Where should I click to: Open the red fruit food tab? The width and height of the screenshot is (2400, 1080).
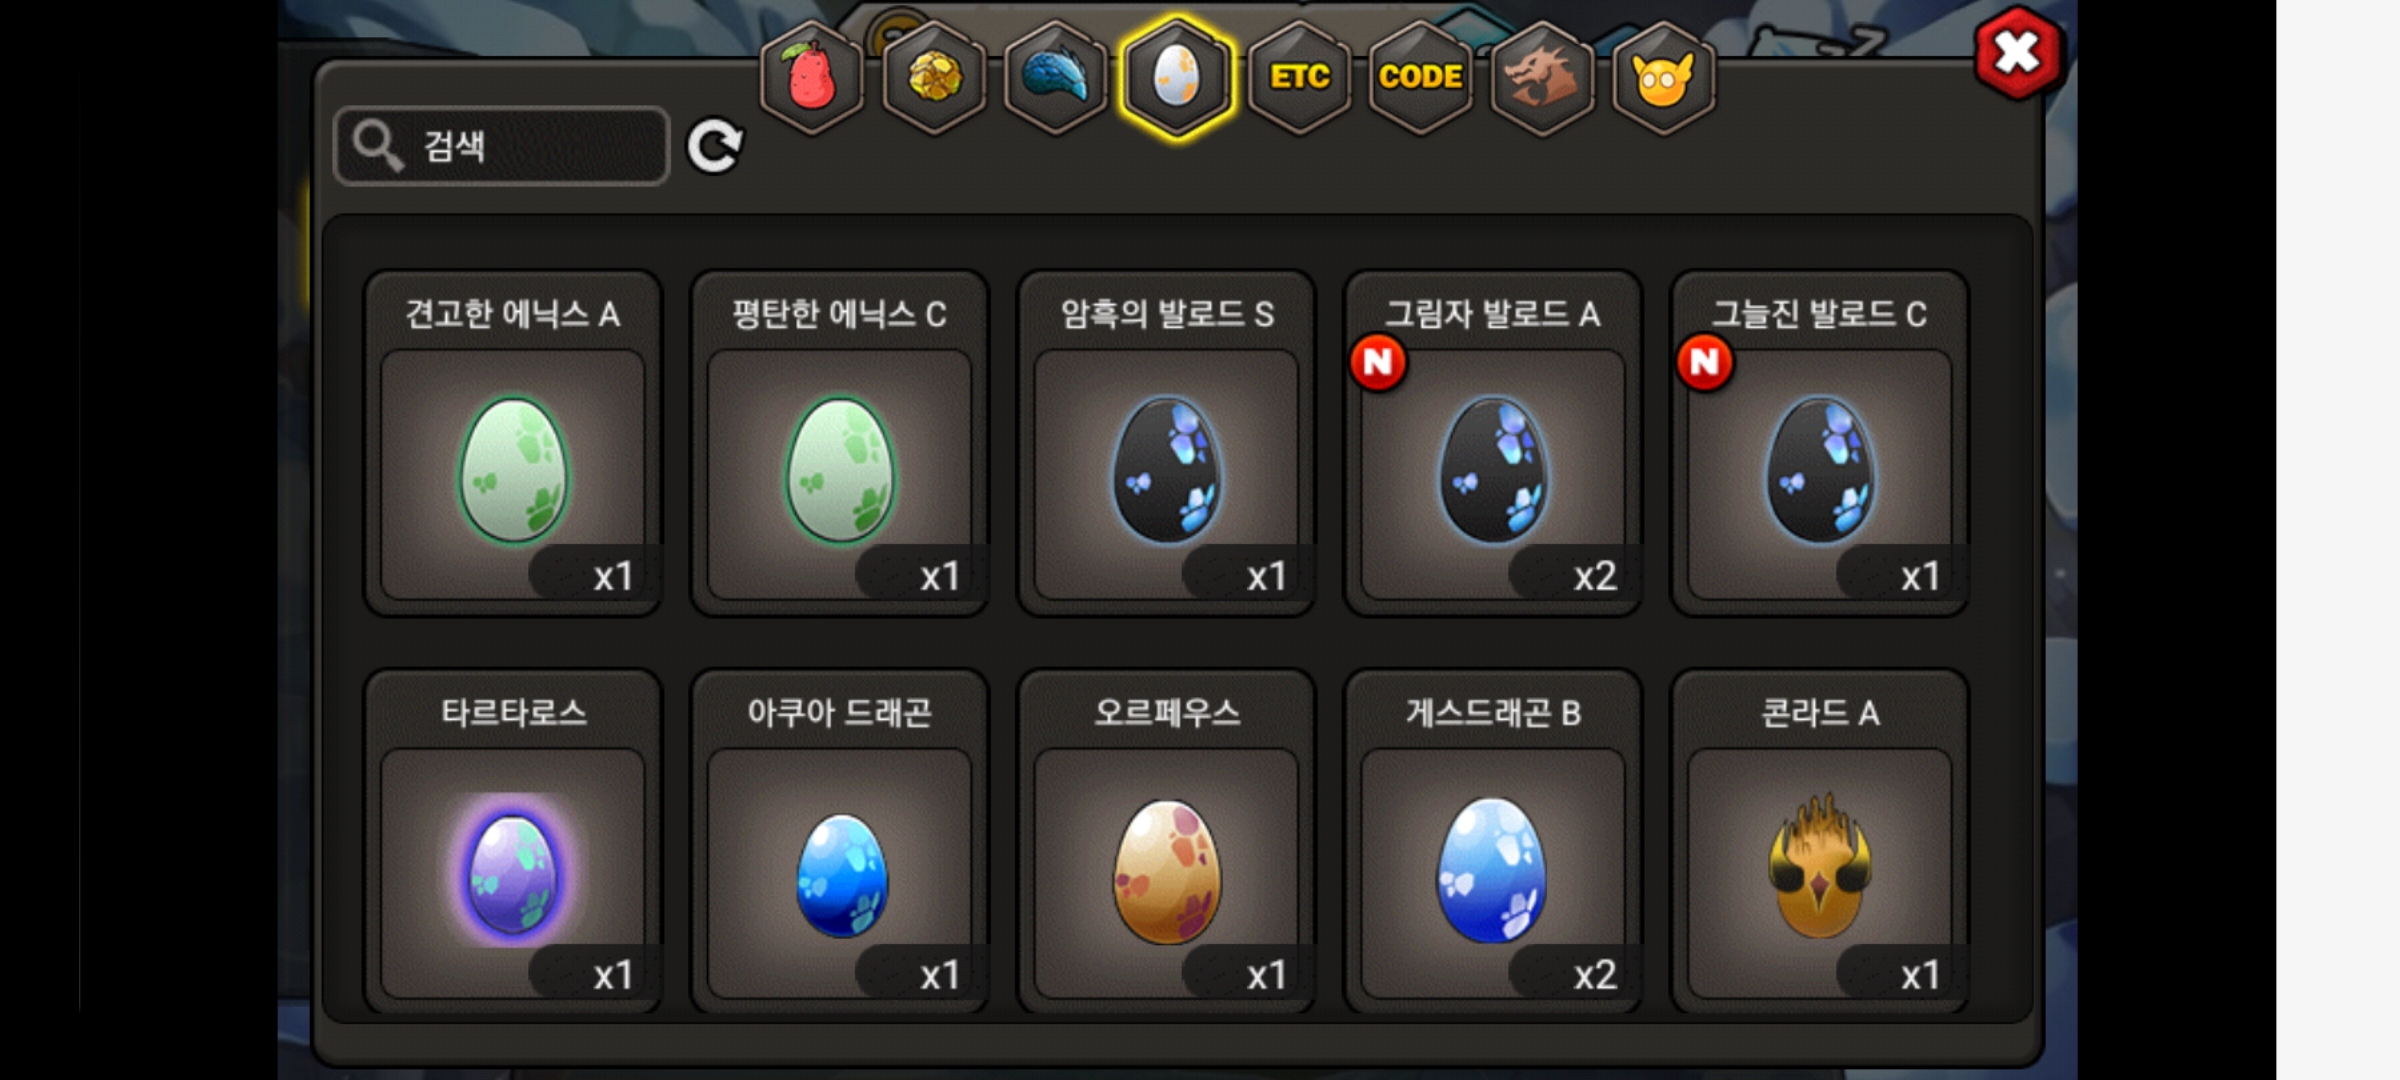click(x=812, y=77)
